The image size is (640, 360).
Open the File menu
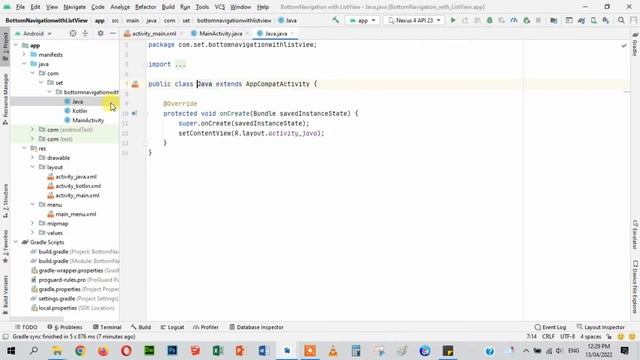click(20, 7)
